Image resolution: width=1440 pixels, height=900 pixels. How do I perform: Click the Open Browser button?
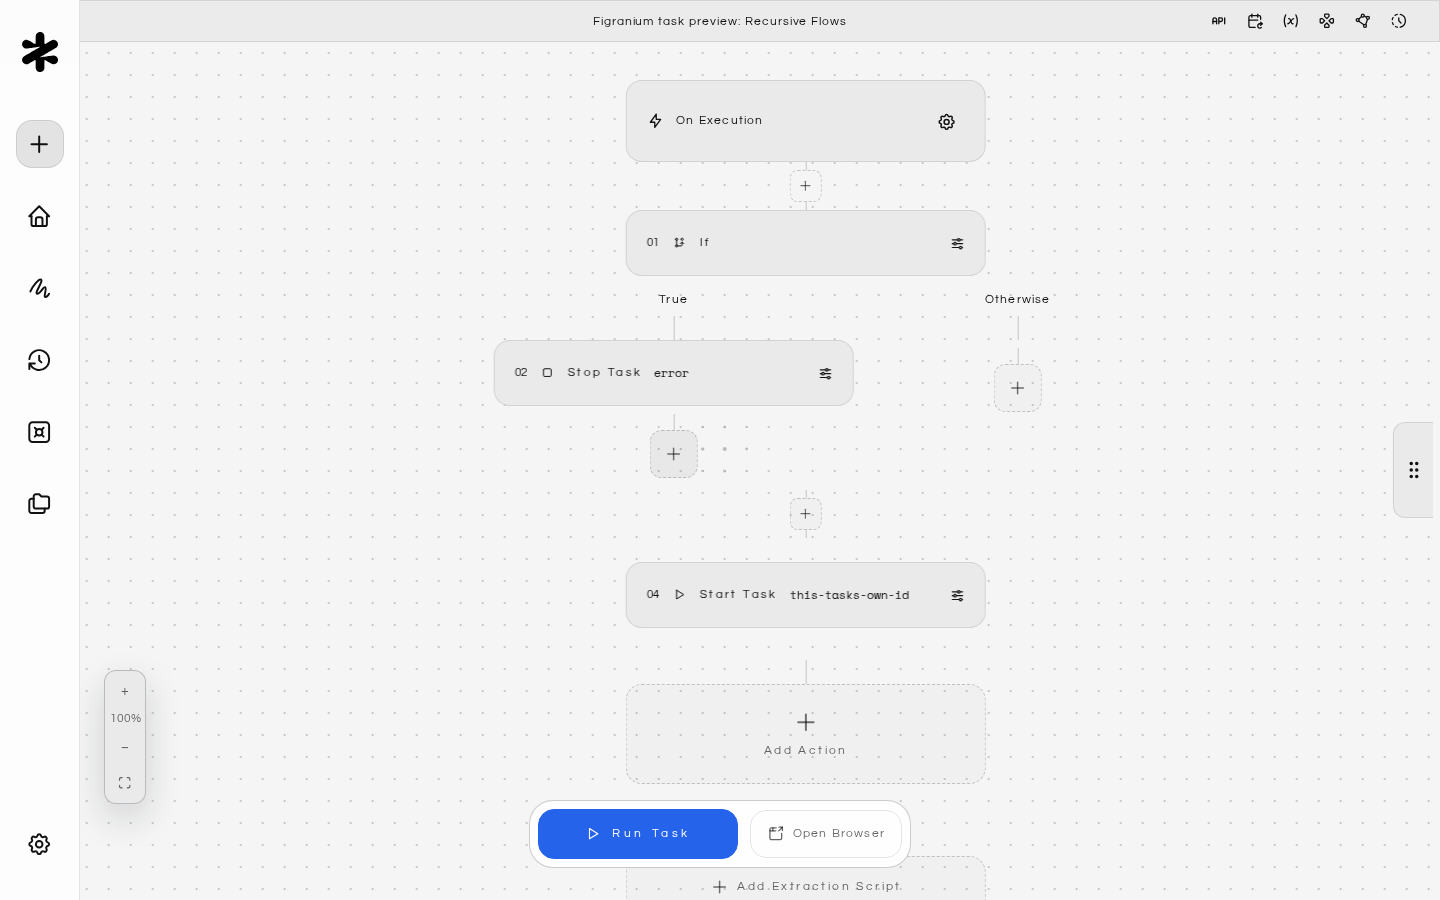(826, 834)
